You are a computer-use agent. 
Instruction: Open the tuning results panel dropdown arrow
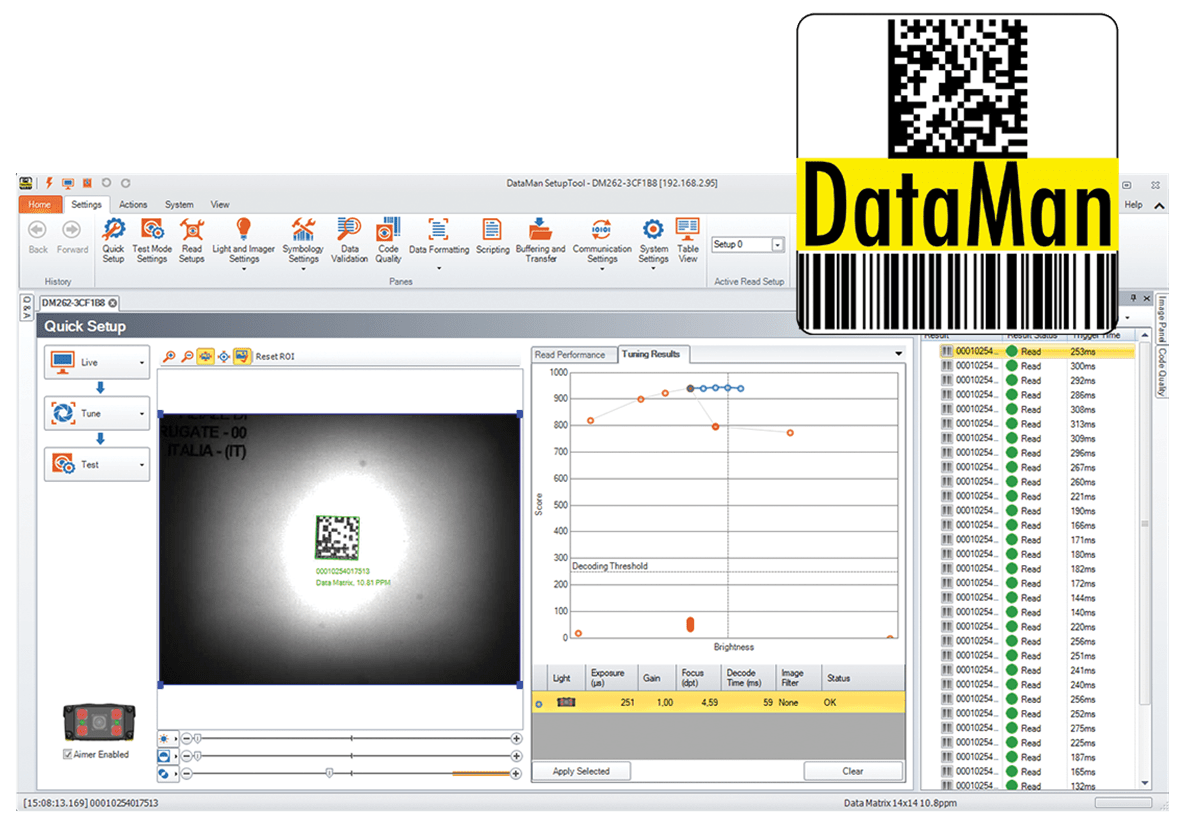point(899,354)
